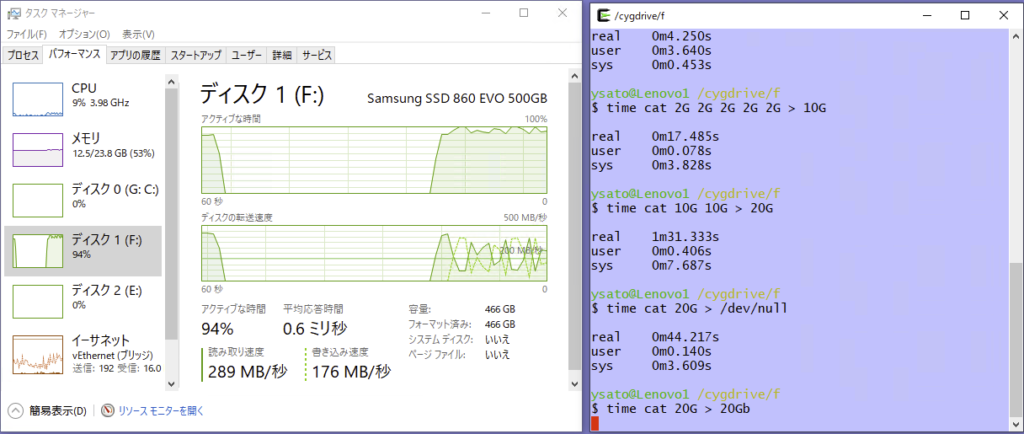Select ディスク 0 (G: C:) in sidebar
The height and width of the screenshot is (434, 1024).
click(37, 200)
